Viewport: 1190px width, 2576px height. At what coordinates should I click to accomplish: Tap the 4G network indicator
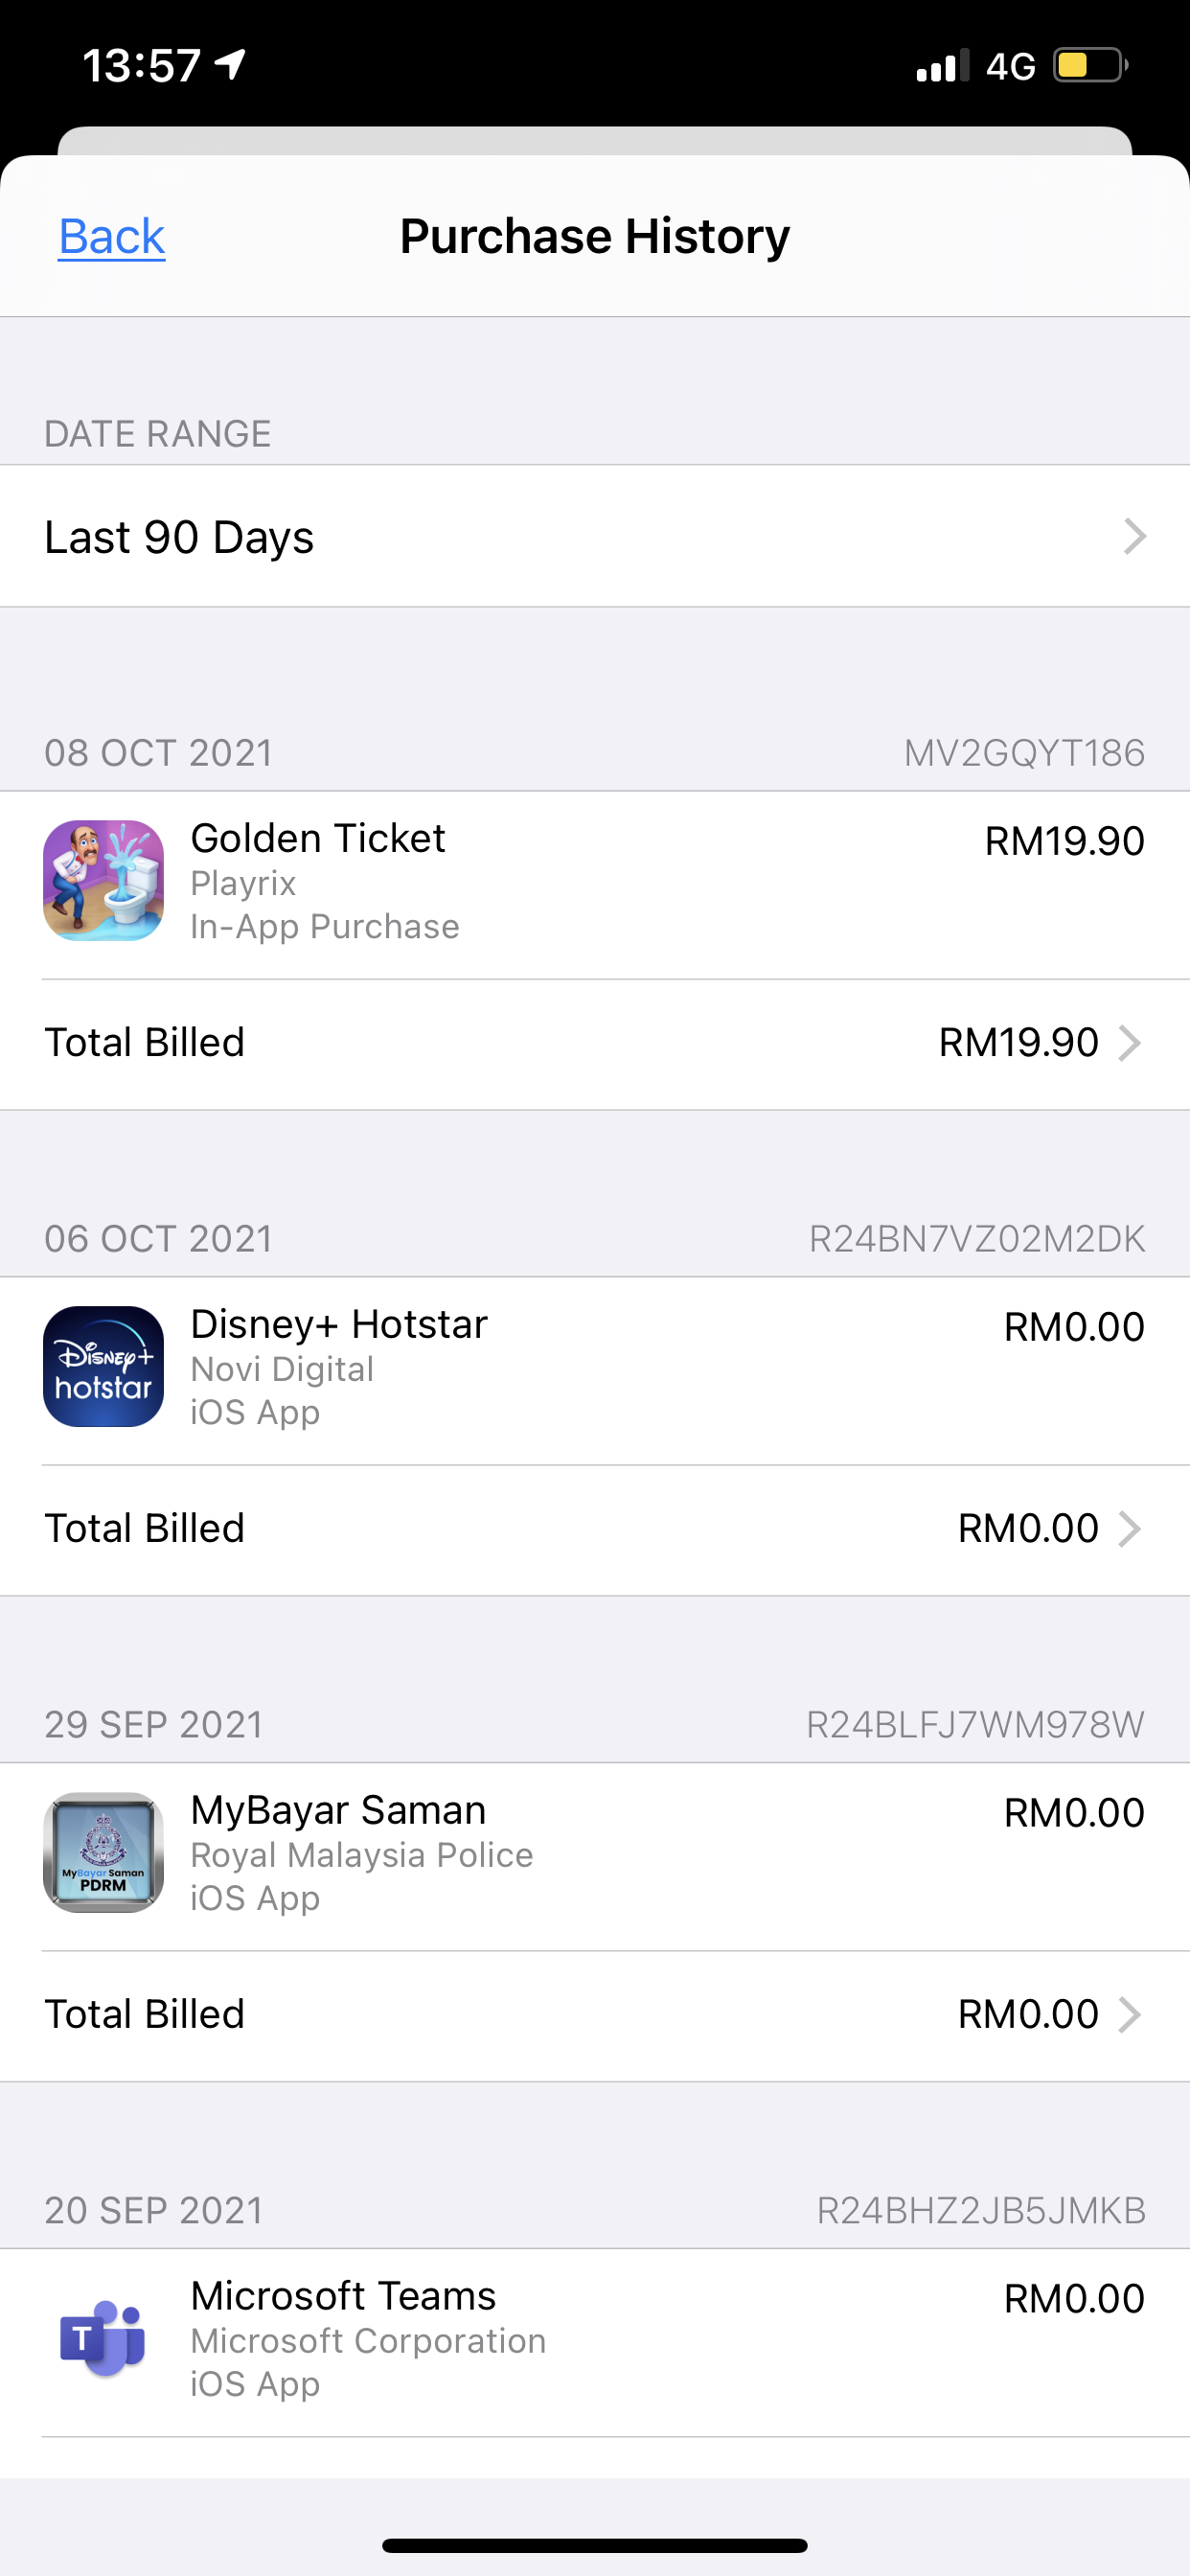click(x=1010, y=67)
